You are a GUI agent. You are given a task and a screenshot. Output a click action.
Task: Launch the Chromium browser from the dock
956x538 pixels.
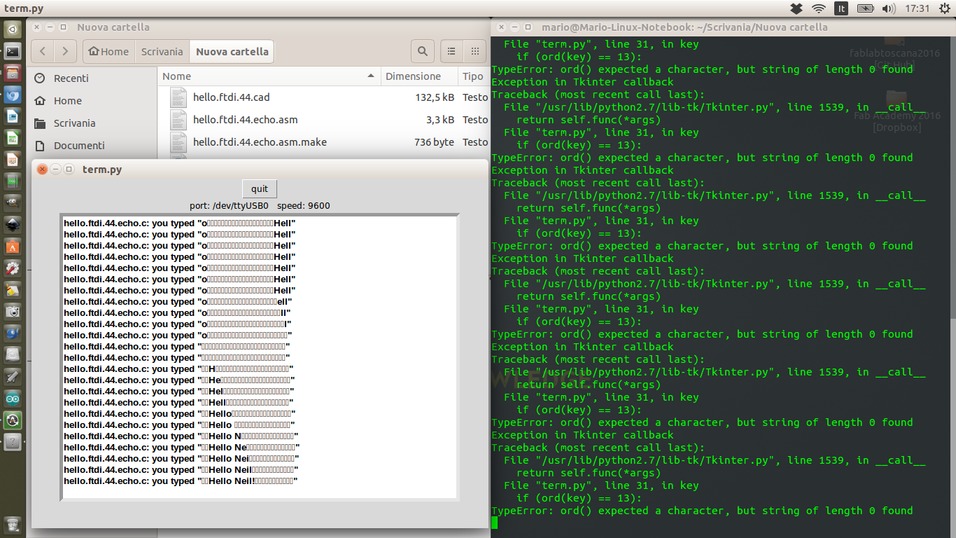click(x=13, y=95)
